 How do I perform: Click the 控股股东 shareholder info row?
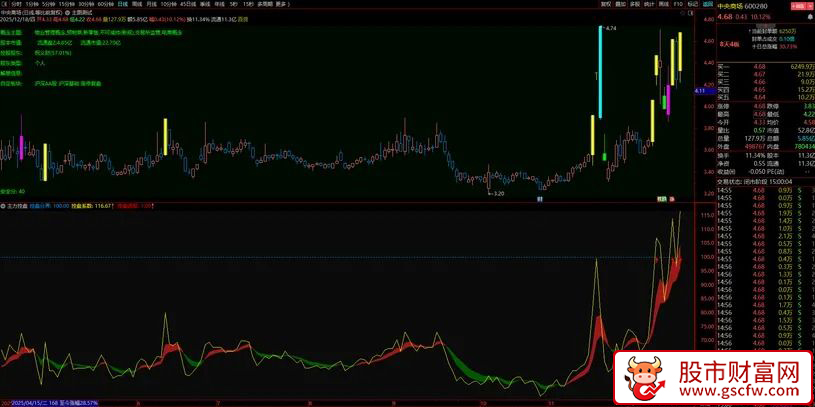pyautogui.click(x=36, y=52)
